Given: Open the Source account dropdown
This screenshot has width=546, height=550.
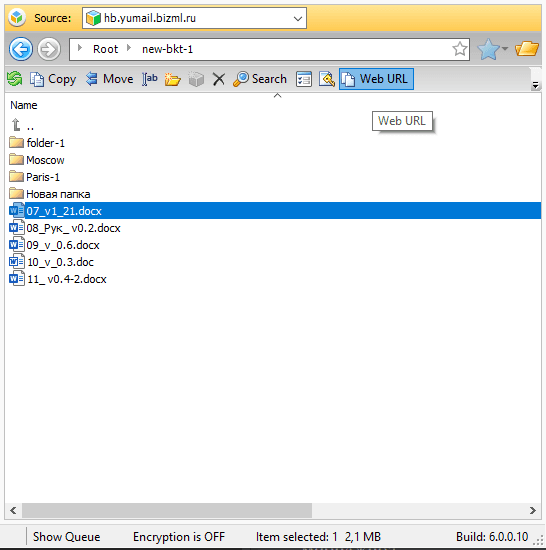Looking at the screenshot, I should [x=298, y=18].
